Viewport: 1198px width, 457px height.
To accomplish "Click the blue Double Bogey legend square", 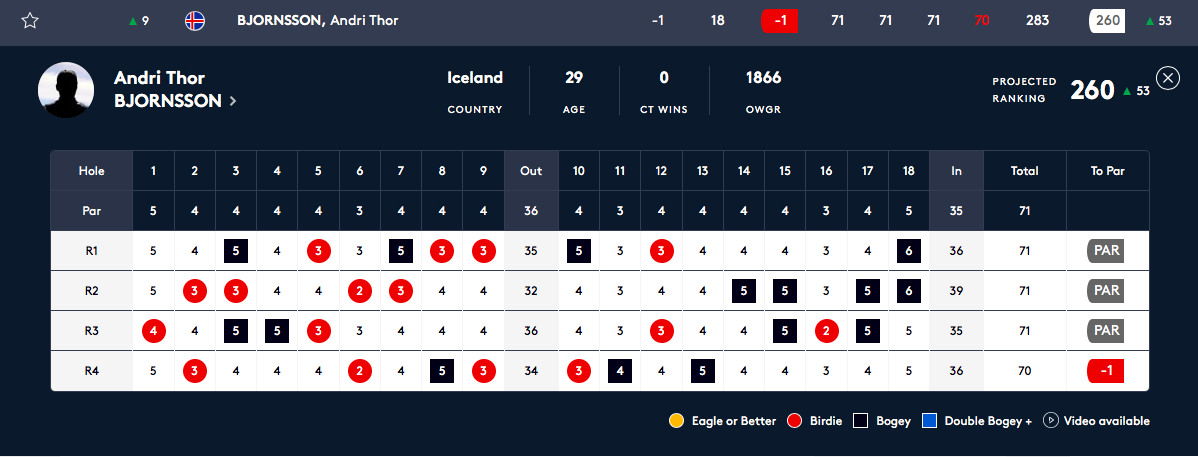I will click(929, 420).
